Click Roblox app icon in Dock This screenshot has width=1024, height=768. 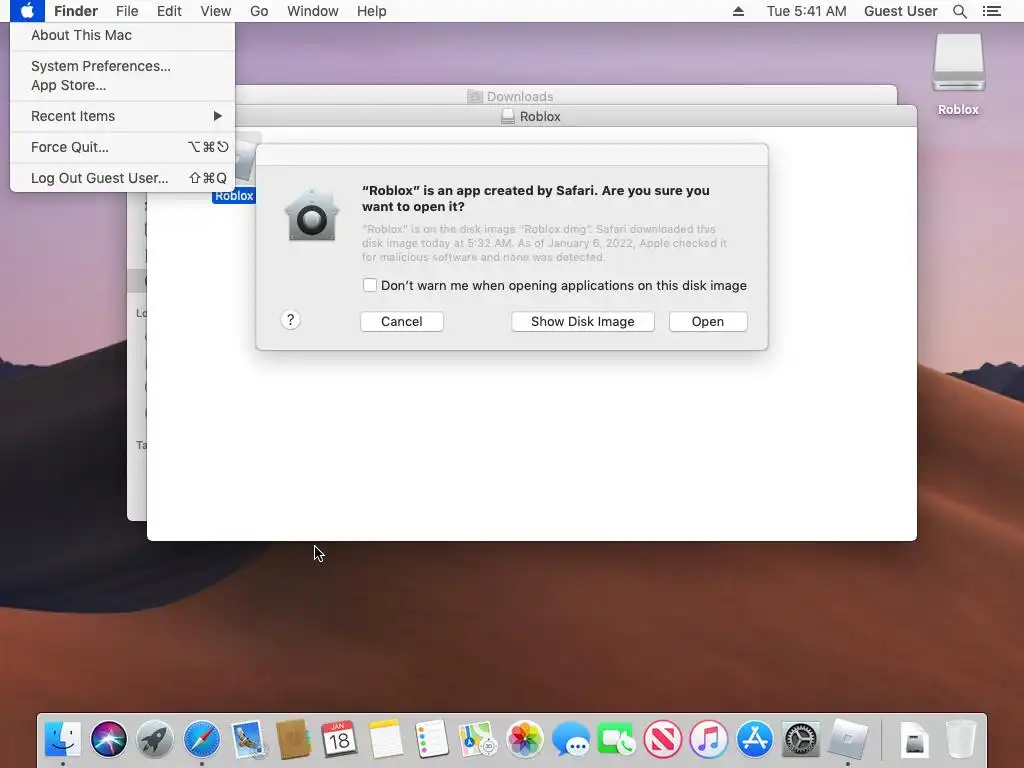click(x=848, y=739)
